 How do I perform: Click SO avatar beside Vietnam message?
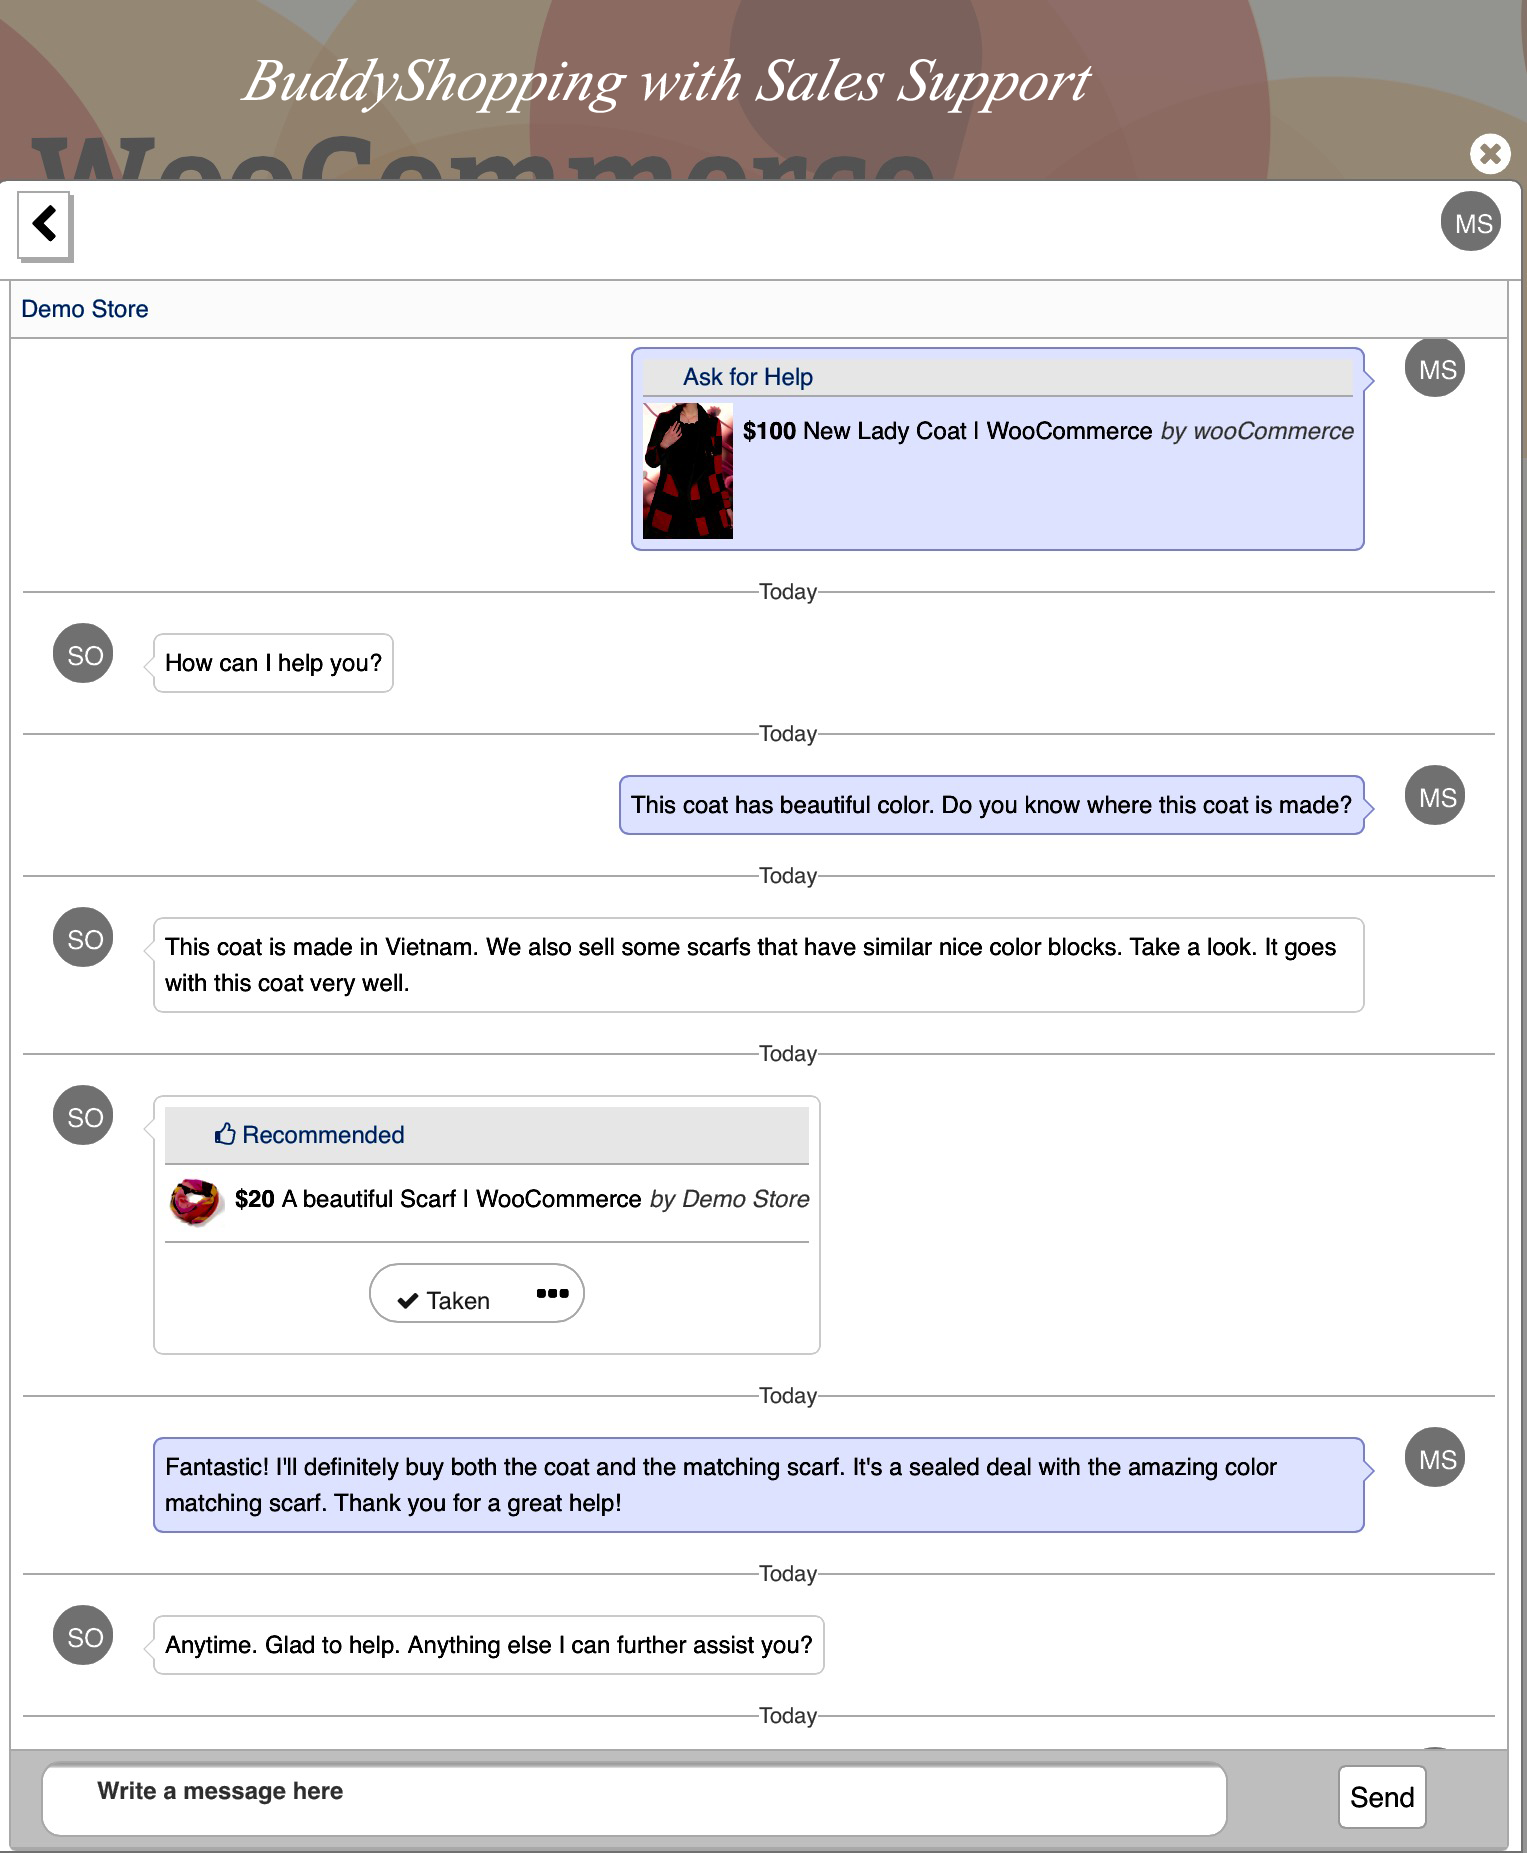(x=83, y=938)
